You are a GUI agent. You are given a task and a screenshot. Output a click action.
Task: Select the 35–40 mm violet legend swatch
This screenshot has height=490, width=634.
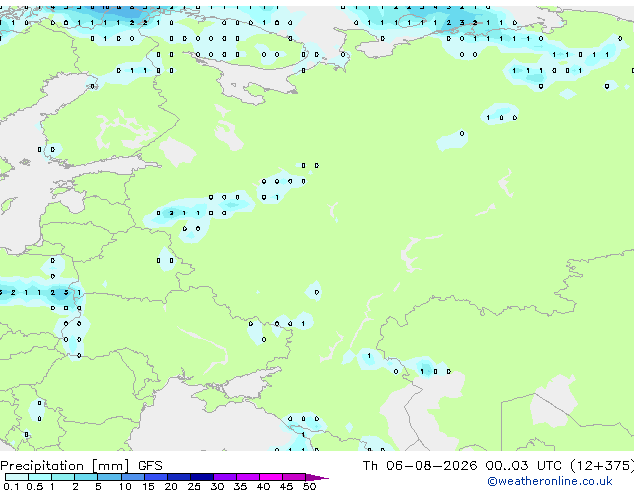coord(248,477)
